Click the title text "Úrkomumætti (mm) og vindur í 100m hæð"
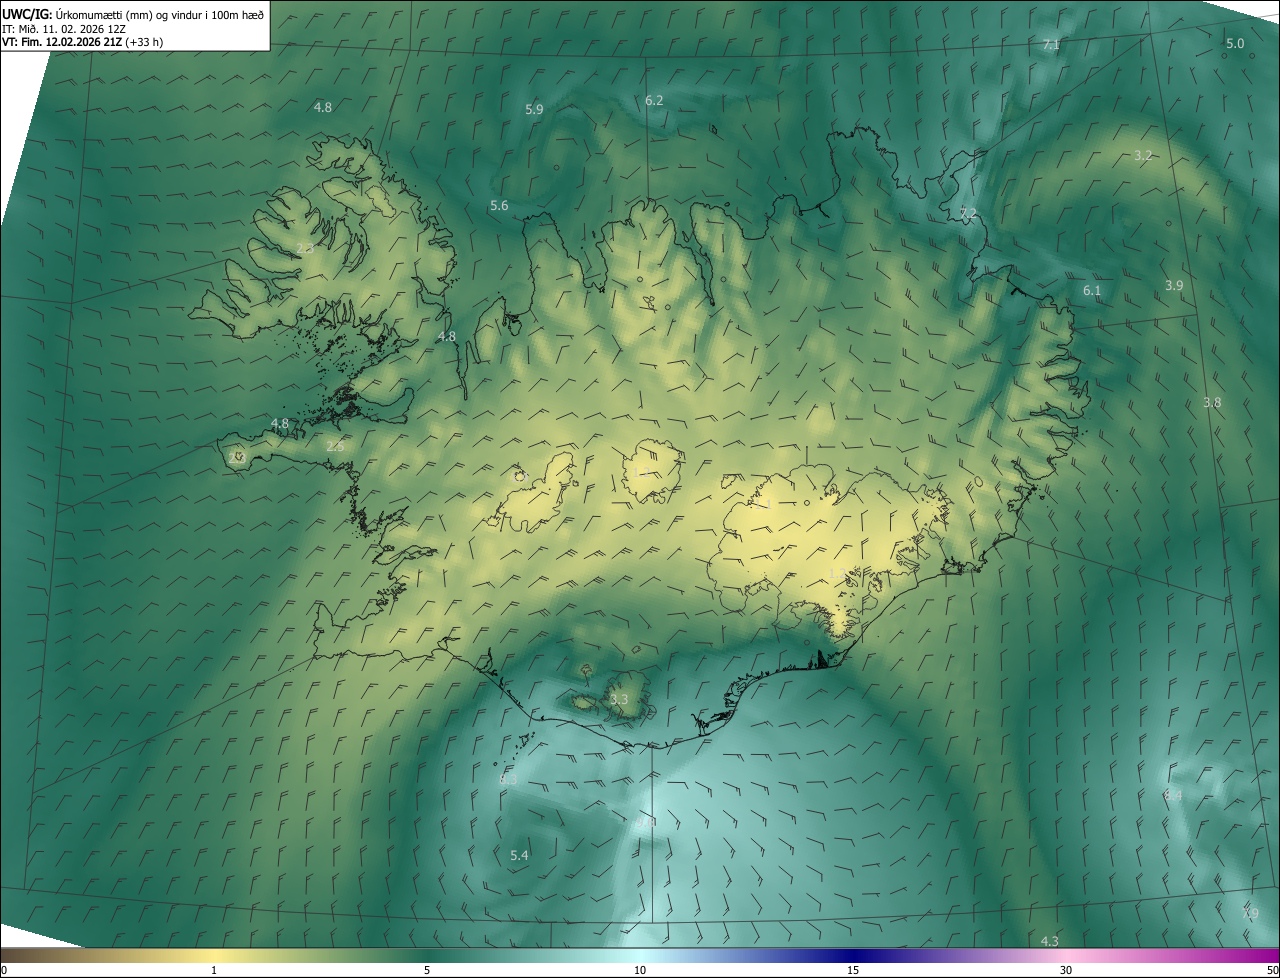The width and height of the screenshot is (1280, 978). tap(159, 14)
